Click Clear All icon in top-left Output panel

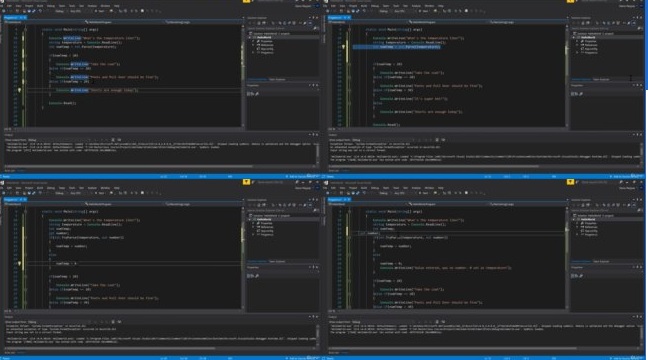point(113,140)
